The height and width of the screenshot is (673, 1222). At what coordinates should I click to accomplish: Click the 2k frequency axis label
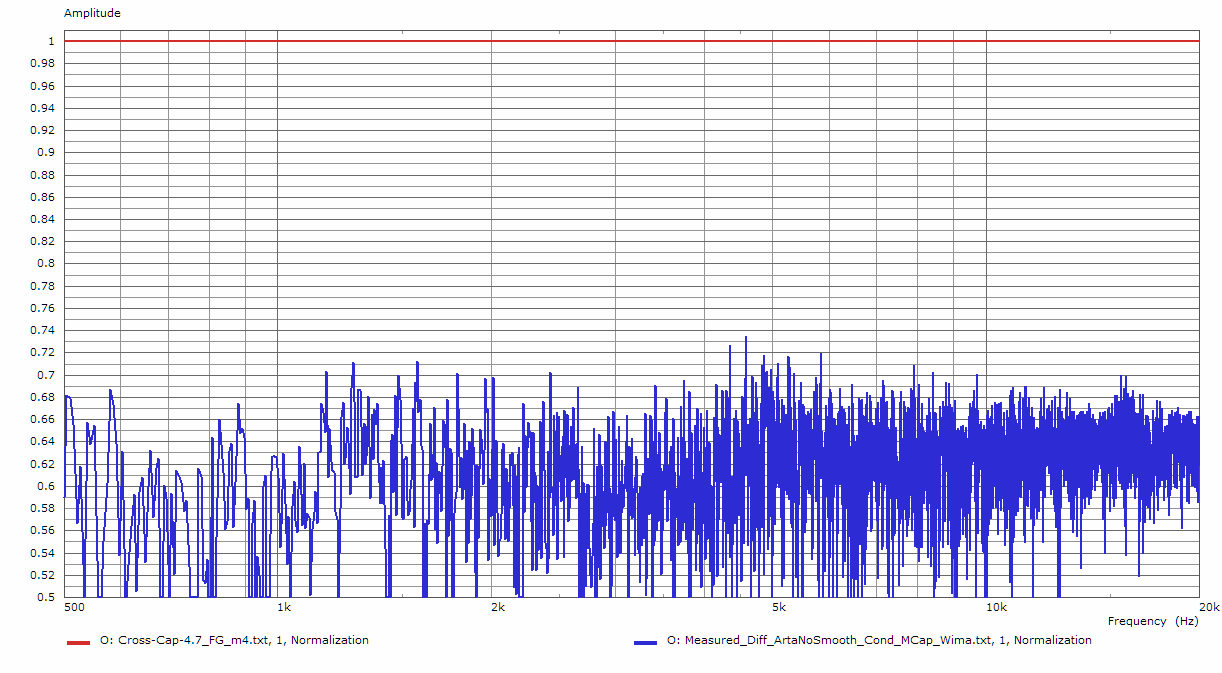click(498, 607)
